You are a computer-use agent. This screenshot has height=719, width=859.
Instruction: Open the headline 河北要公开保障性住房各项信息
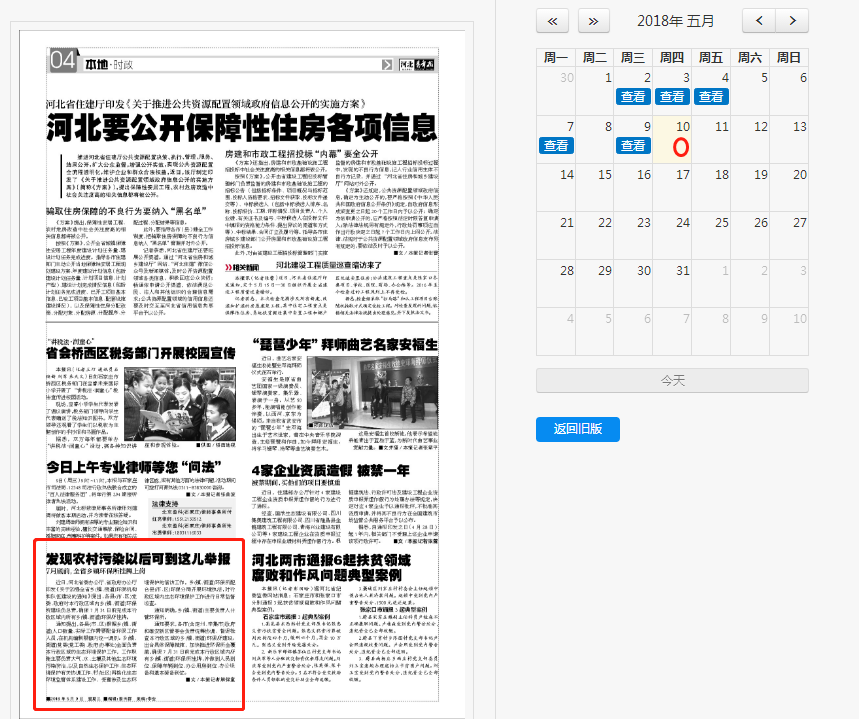242,128
